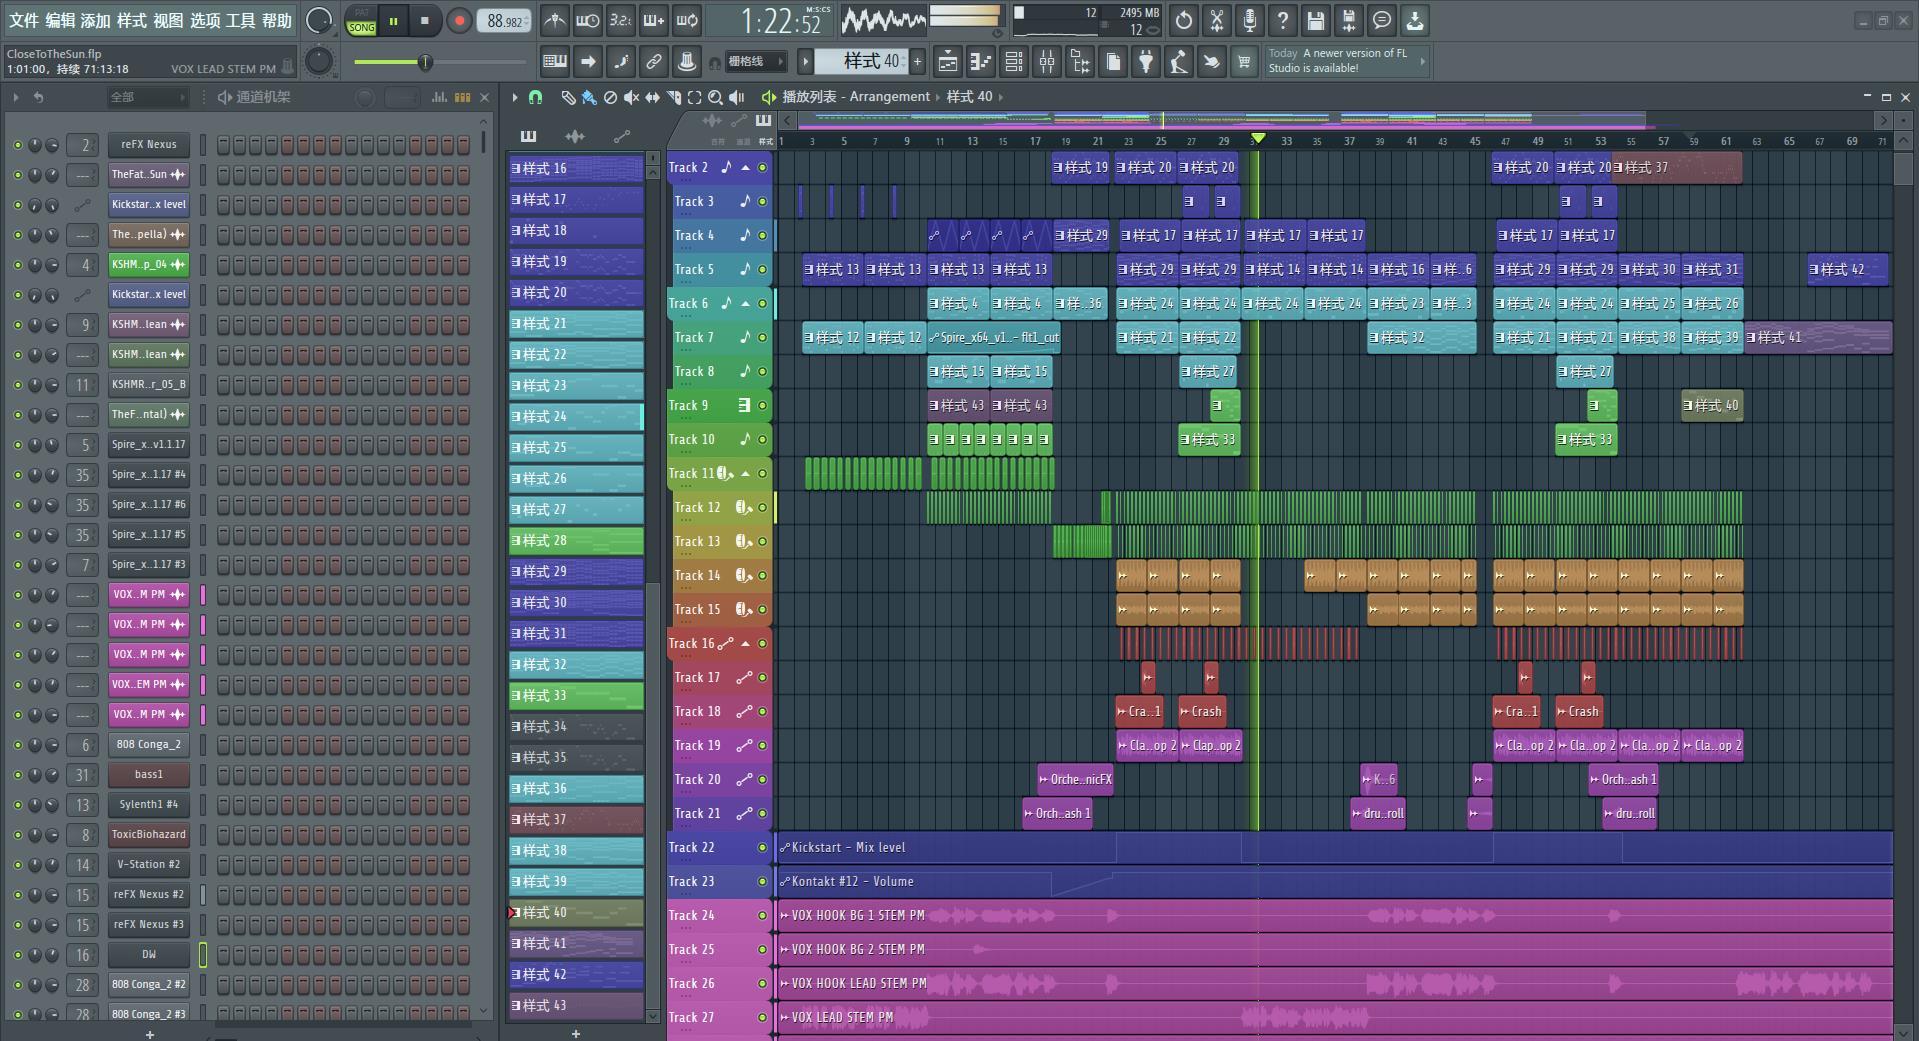This screenshot has height=1041, width=1919.
Task: Click the undo history icon
Action: [x=1184, y=20]
